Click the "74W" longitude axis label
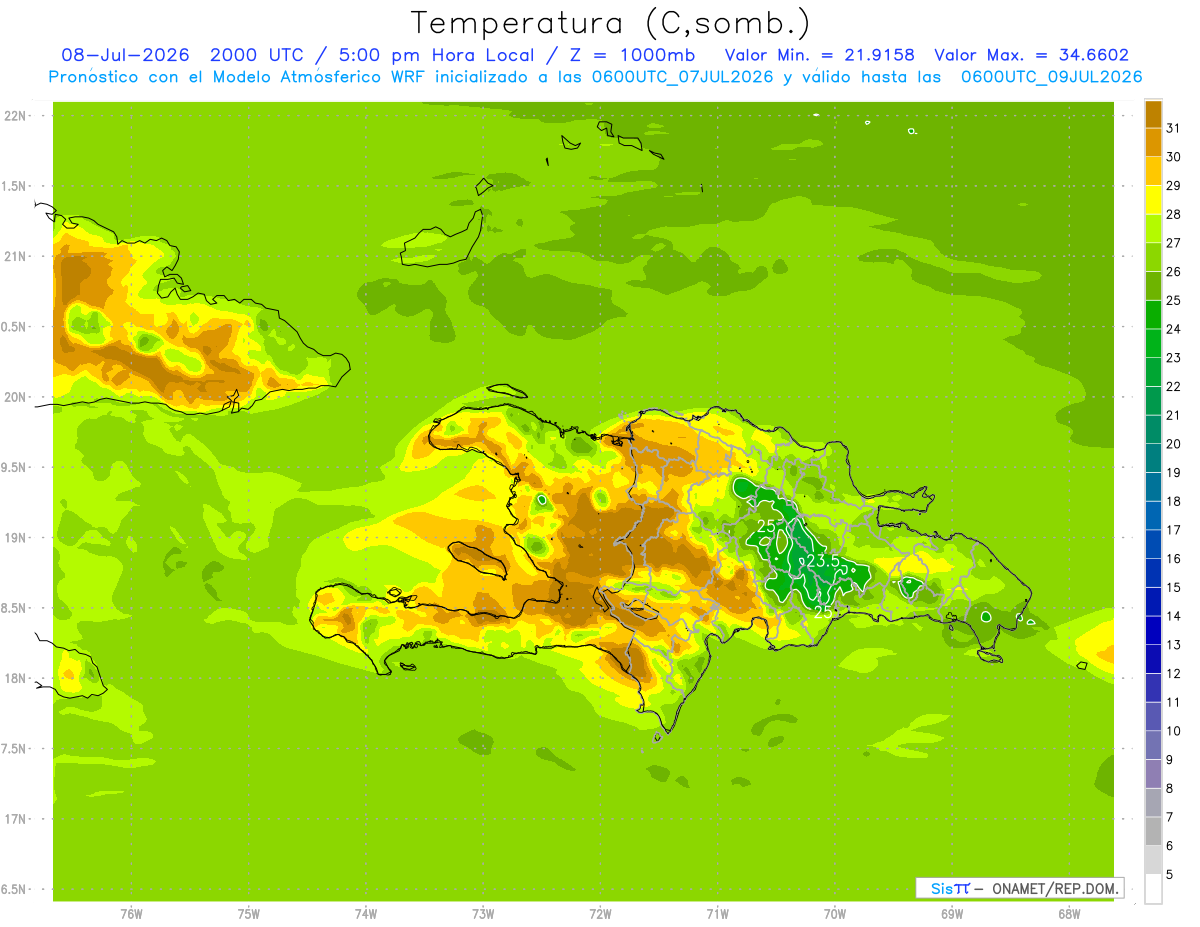1200x927 pixels. [x=366, y=914]
